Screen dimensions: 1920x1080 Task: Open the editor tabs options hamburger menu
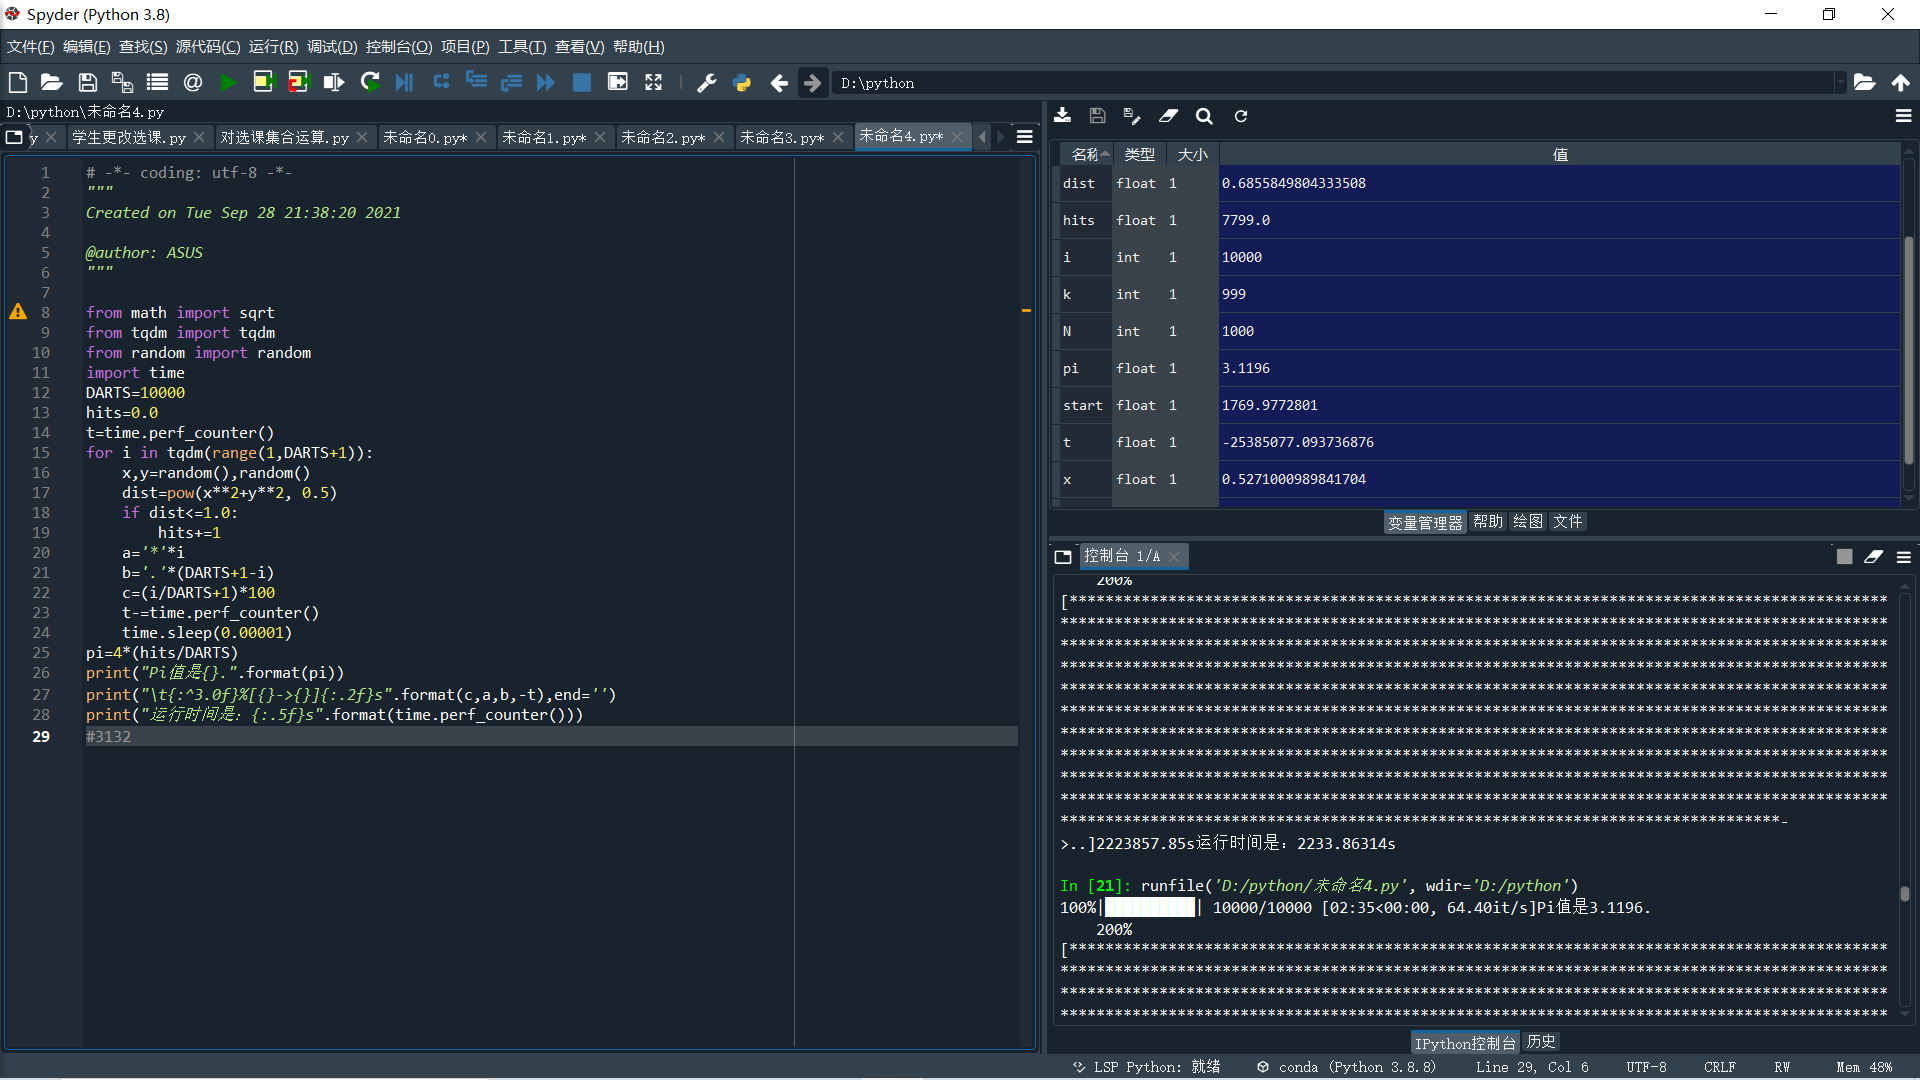[x=1025, y=137]
